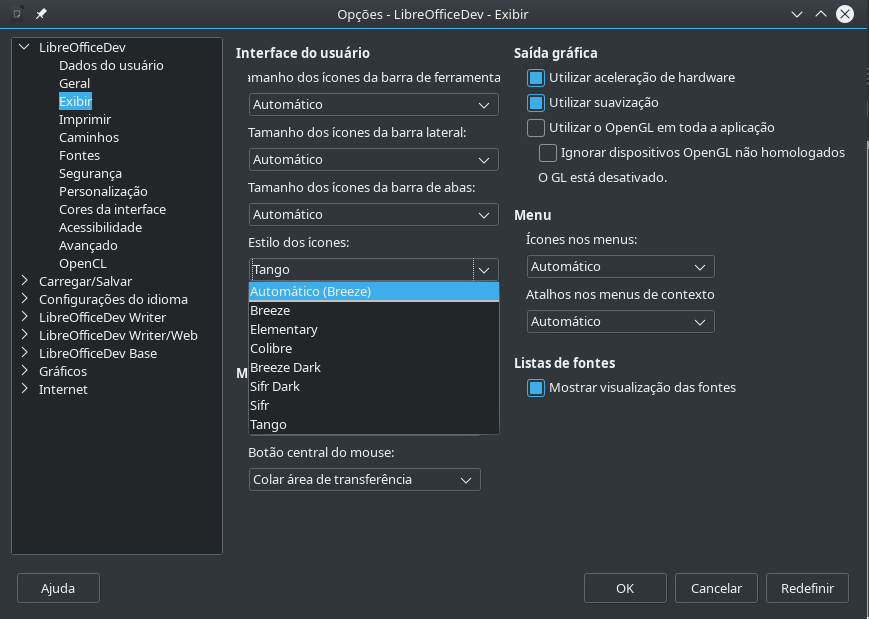The width and height of the screenshot is (869, 619).
Task: Click 'O GL está desativado.' status text
Action: [602, 177]
